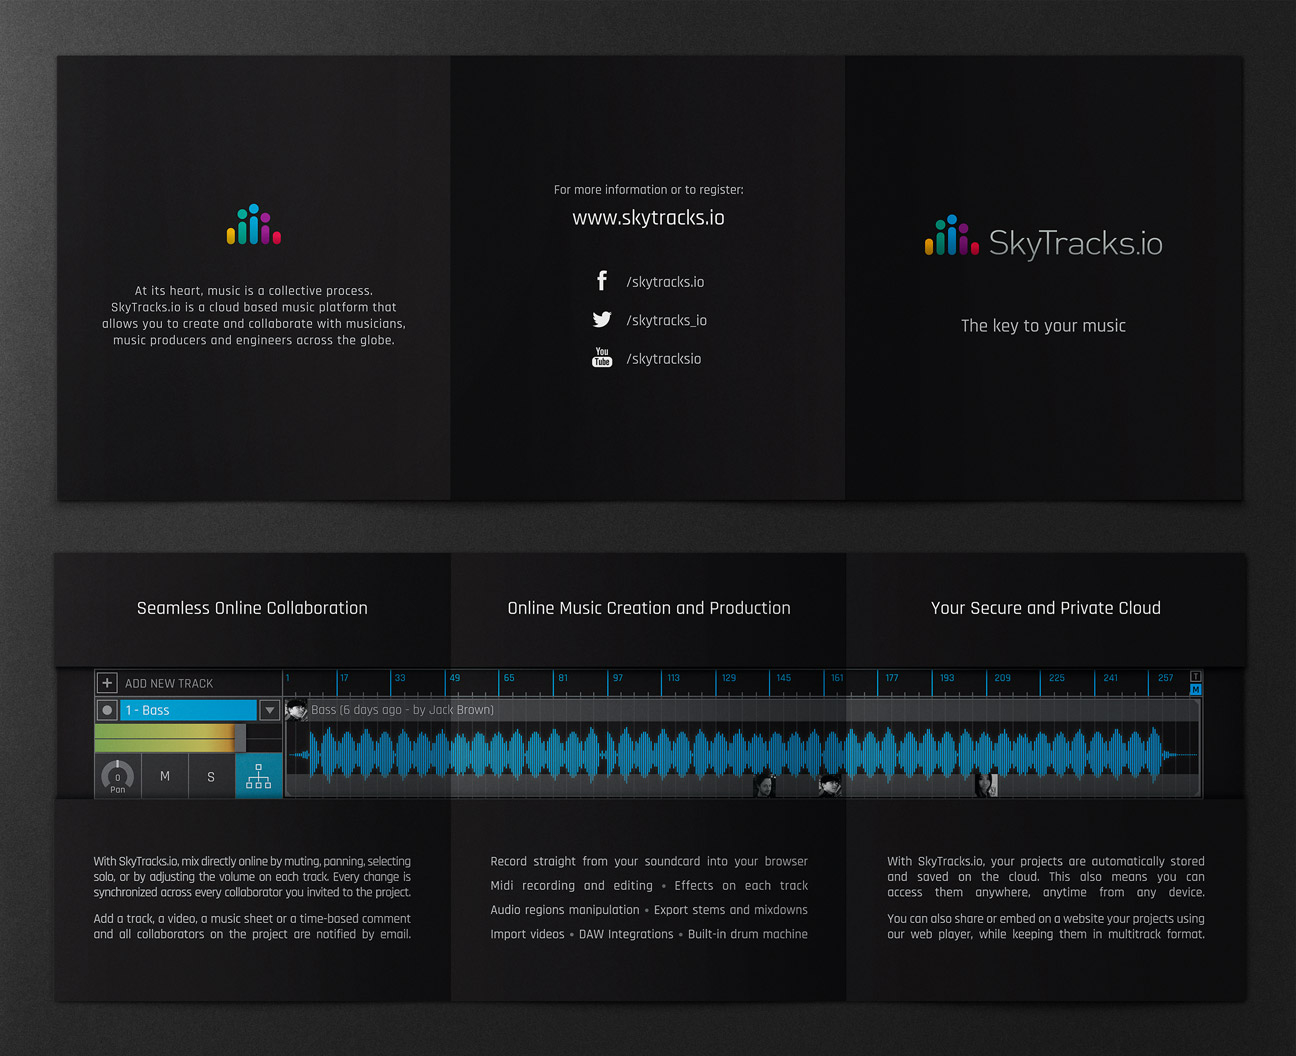
Task: Click the SkyTracks.io logo with wordmark
Action: pos(1043,240)
